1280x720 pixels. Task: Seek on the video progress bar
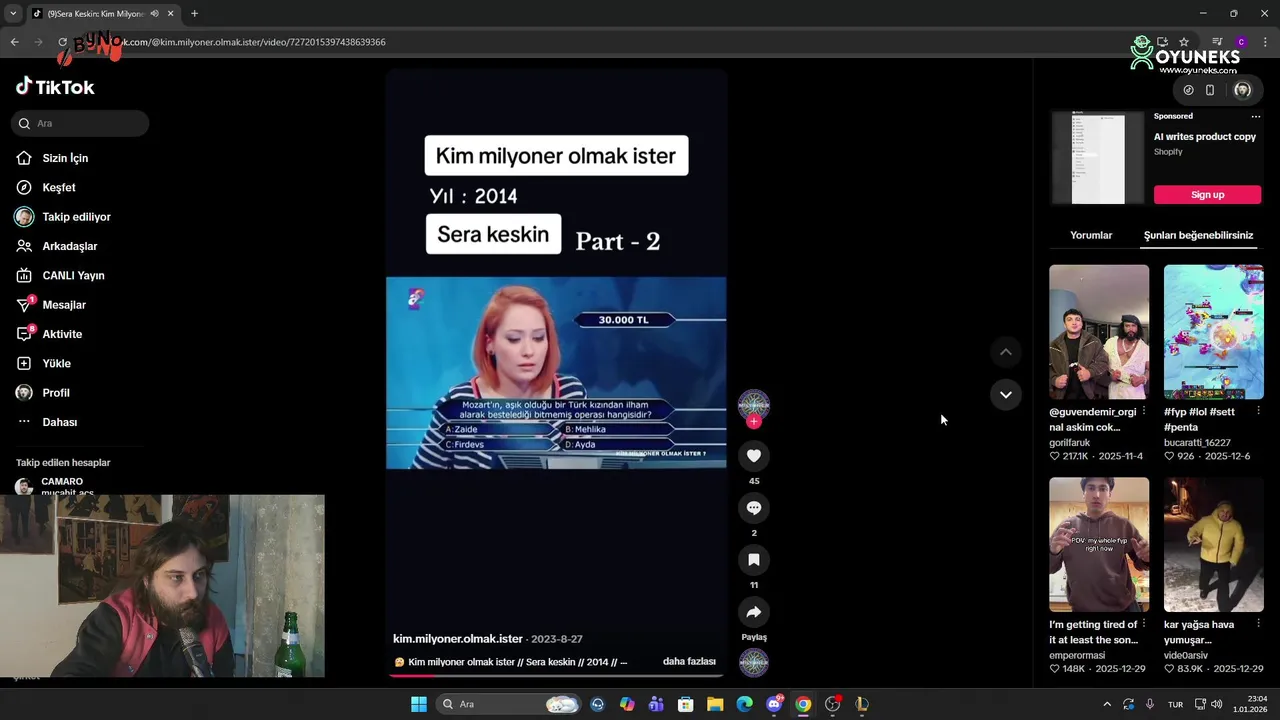click(x=556, y=675)
